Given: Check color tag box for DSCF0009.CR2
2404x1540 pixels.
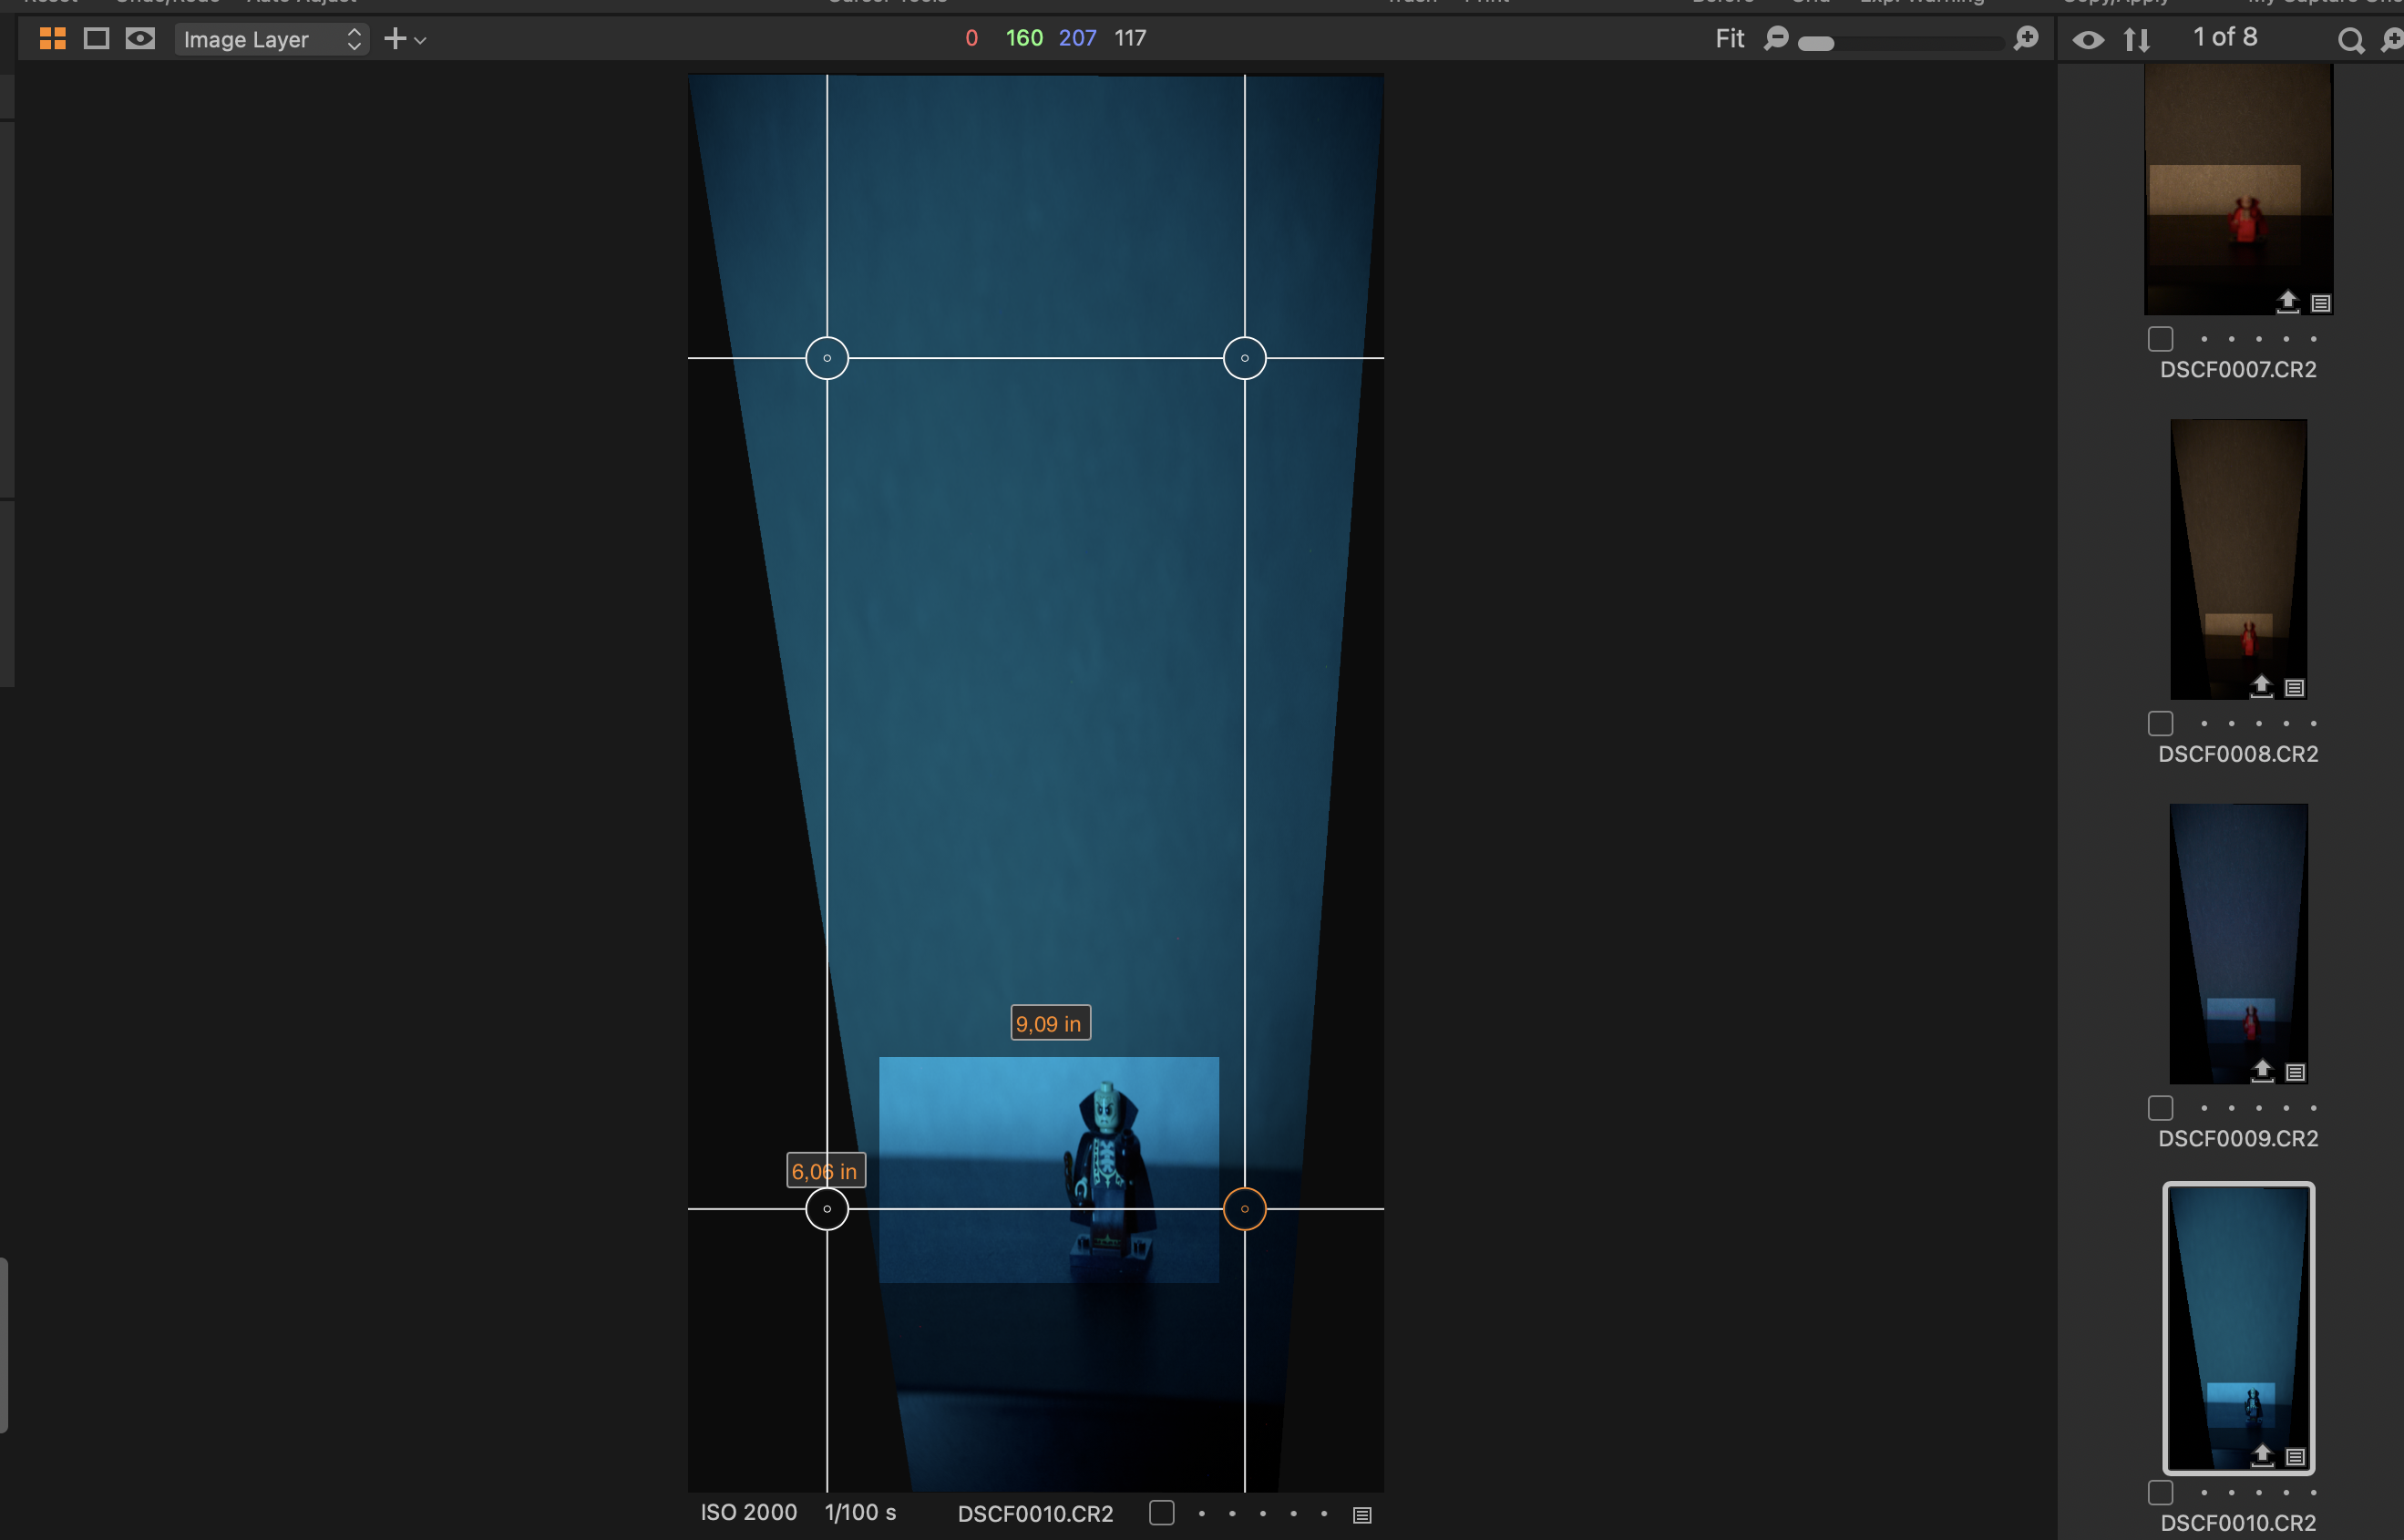Looking at the screenshot, I should tap(2160, 1108).
